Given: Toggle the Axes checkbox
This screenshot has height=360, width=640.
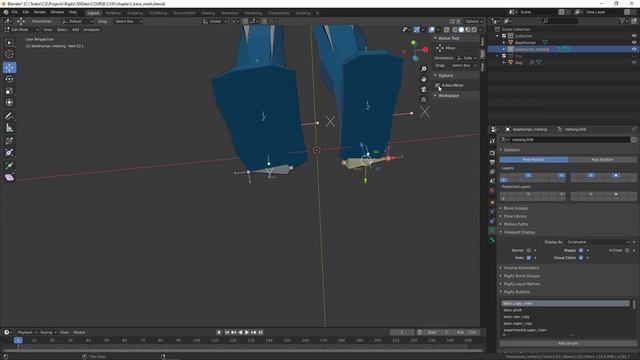Looking at the screenshot, I should [529, 258].
